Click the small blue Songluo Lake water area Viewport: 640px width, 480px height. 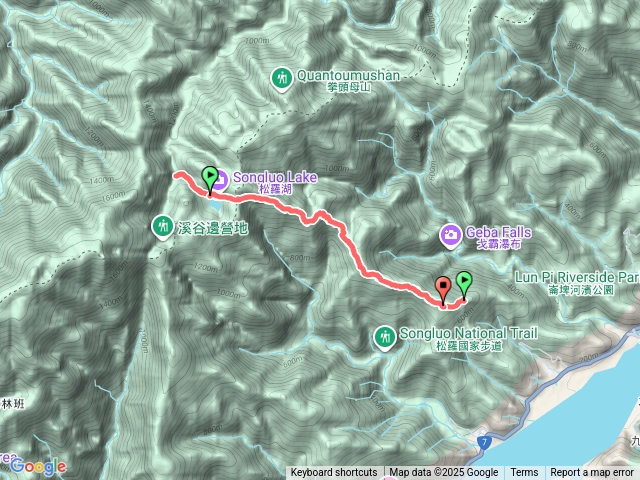[x=214, y=204]
